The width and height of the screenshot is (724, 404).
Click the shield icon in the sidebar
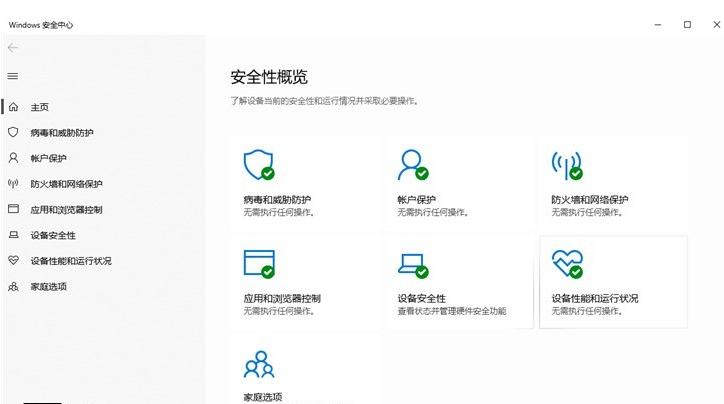(13, 133)
